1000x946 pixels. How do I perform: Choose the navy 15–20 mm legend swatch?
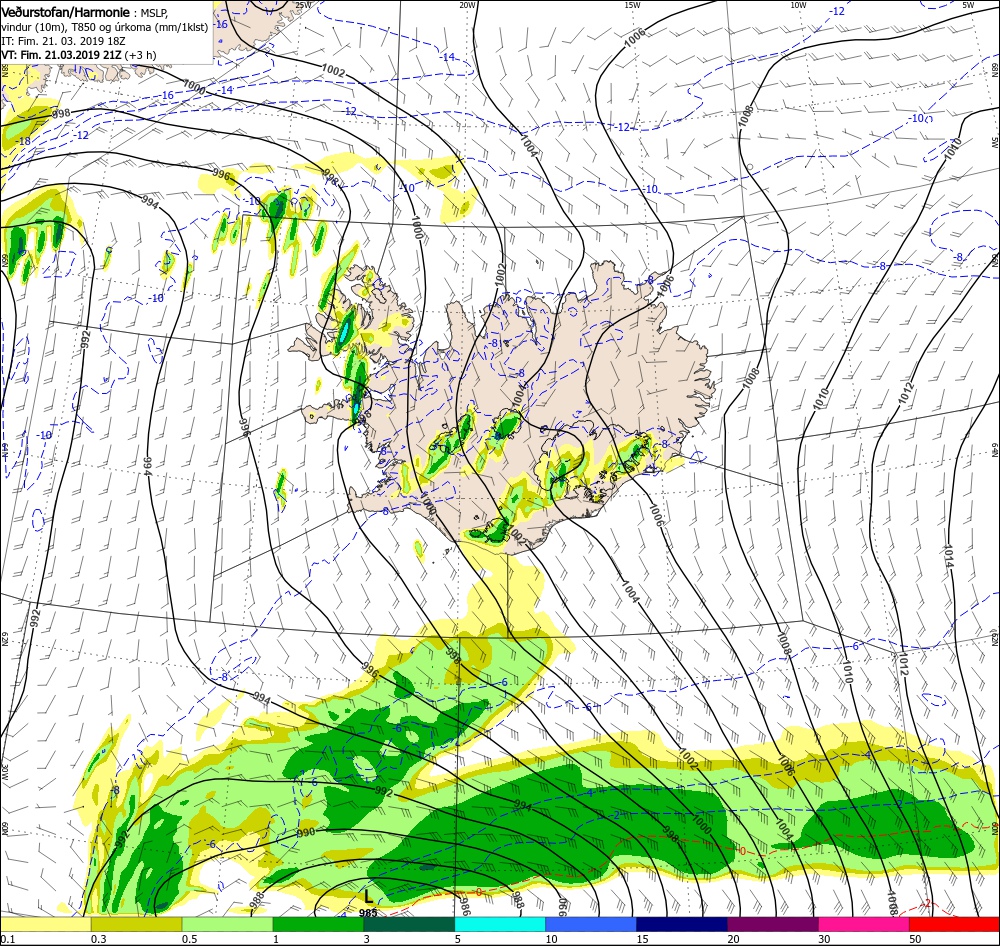682,923
